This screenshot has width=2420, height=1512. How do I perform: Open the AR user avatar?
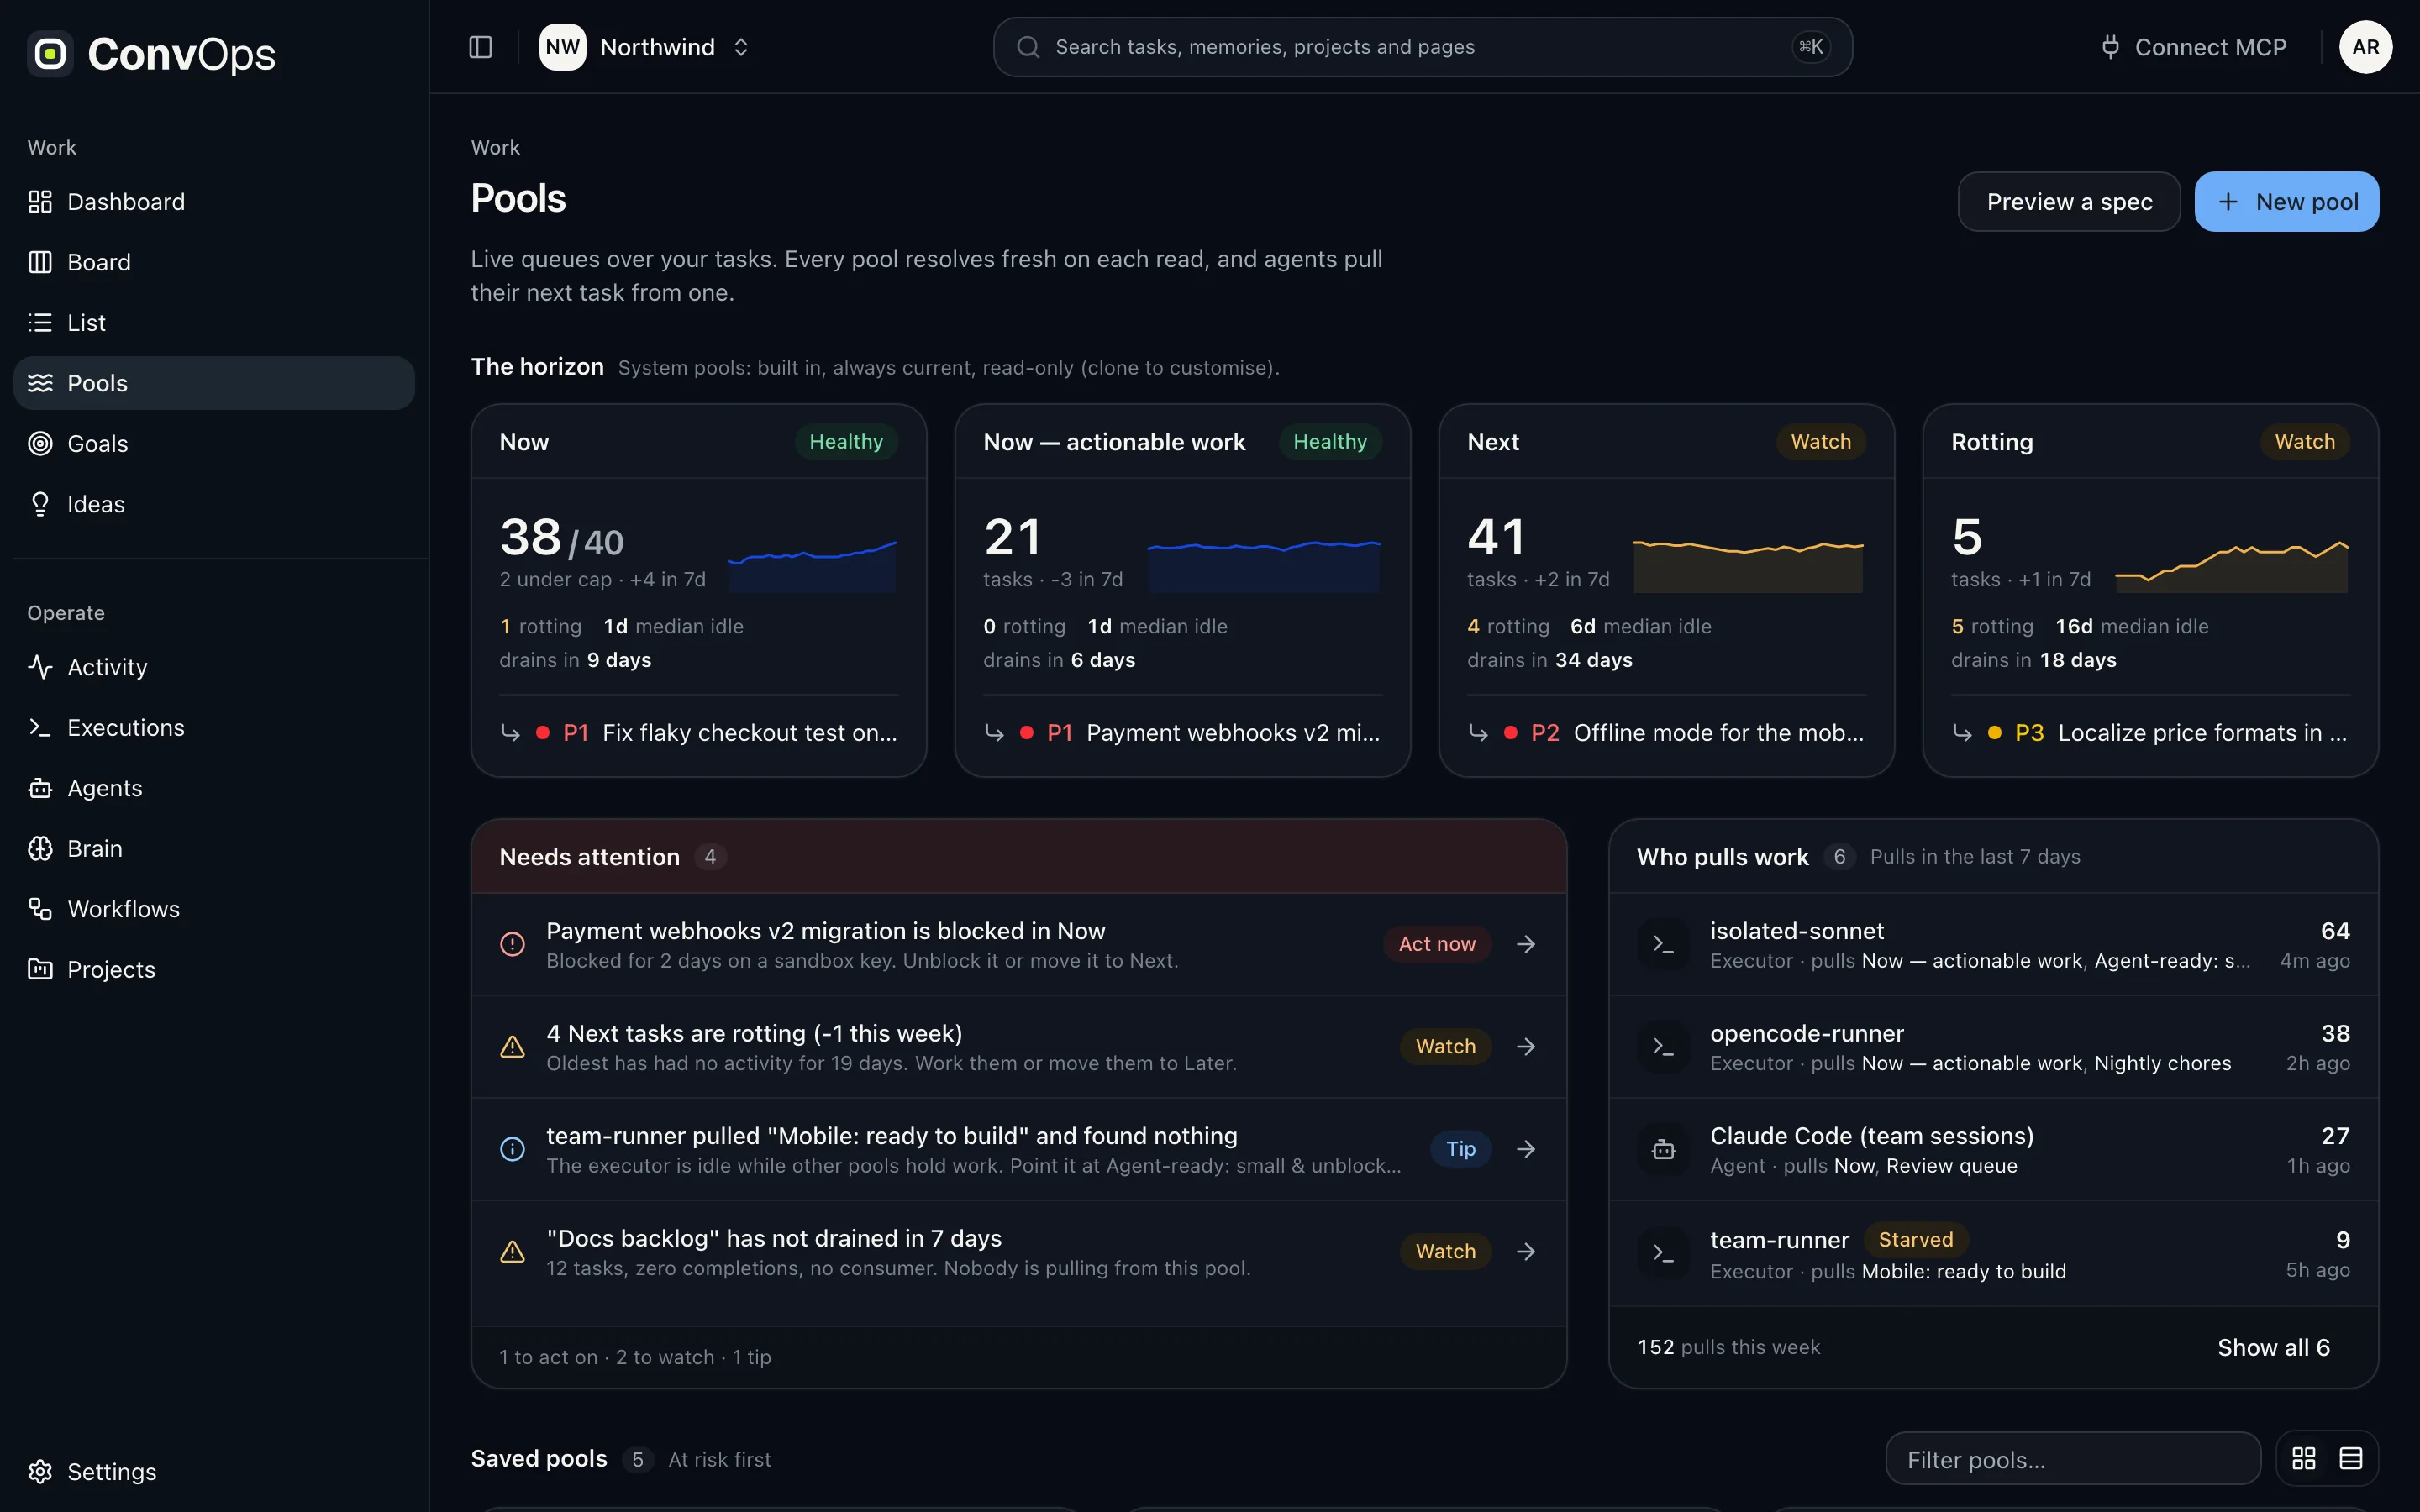point(2365,47)
